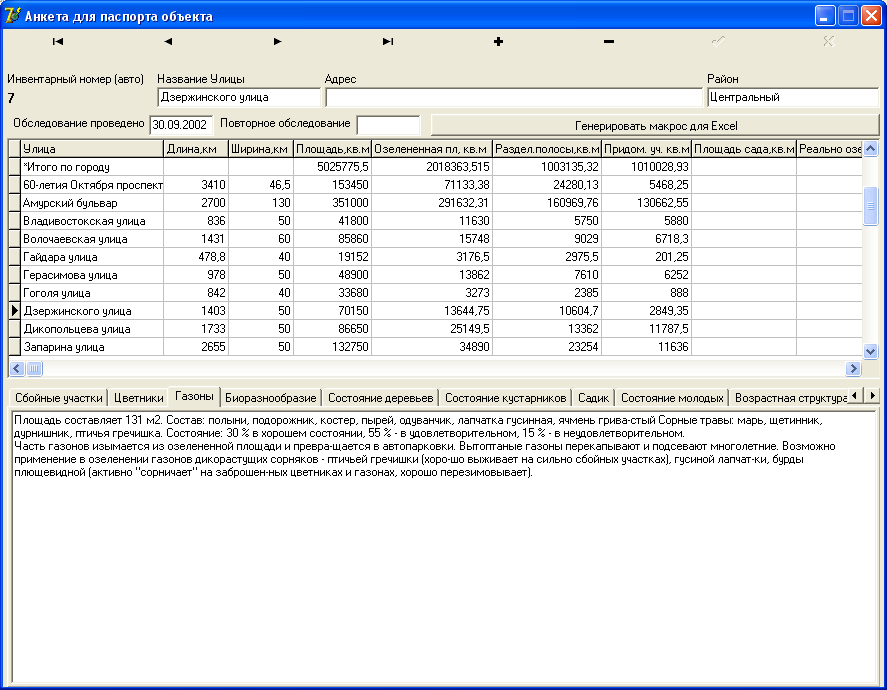Viewport: 887px width, 690px height.
Task: Click Площадь сада,кв.м column header
Action: pos(744,149)
